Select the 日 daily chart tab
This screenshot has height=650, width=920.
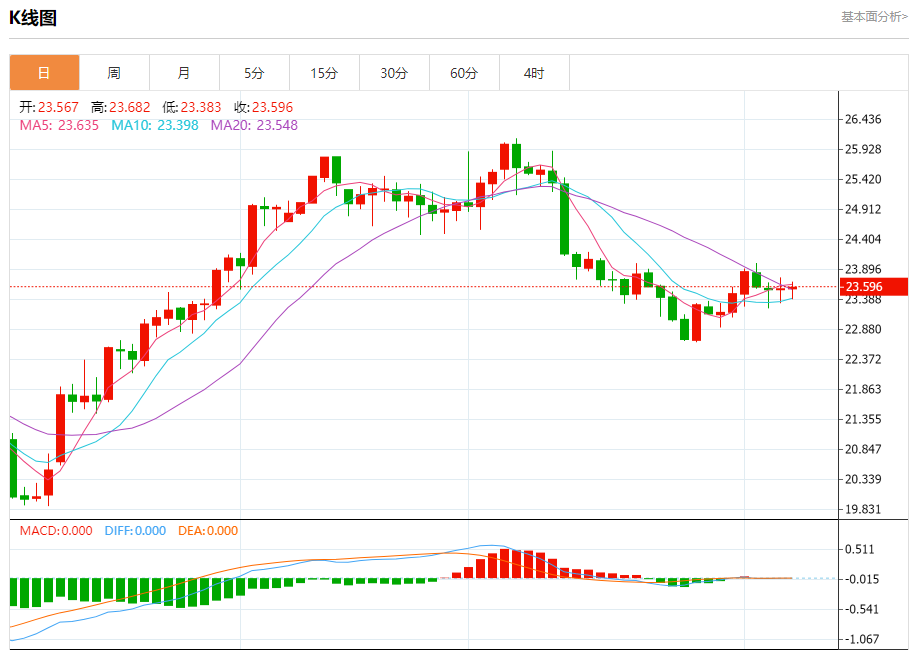pyautogui.click(x=44, y=73)
